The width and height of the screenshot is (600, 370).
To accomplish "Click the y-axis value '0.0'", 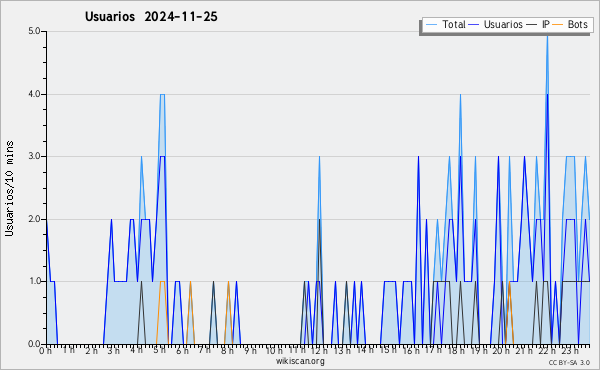I will (x=34, y=344).
